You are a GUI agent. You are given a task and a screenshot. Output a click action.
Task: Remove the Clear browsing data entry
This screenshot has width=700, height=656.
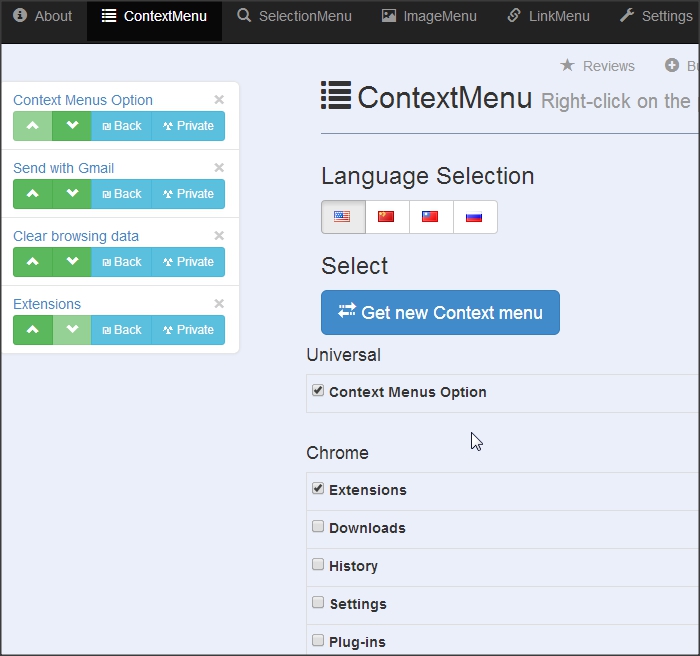coord(219,235)
